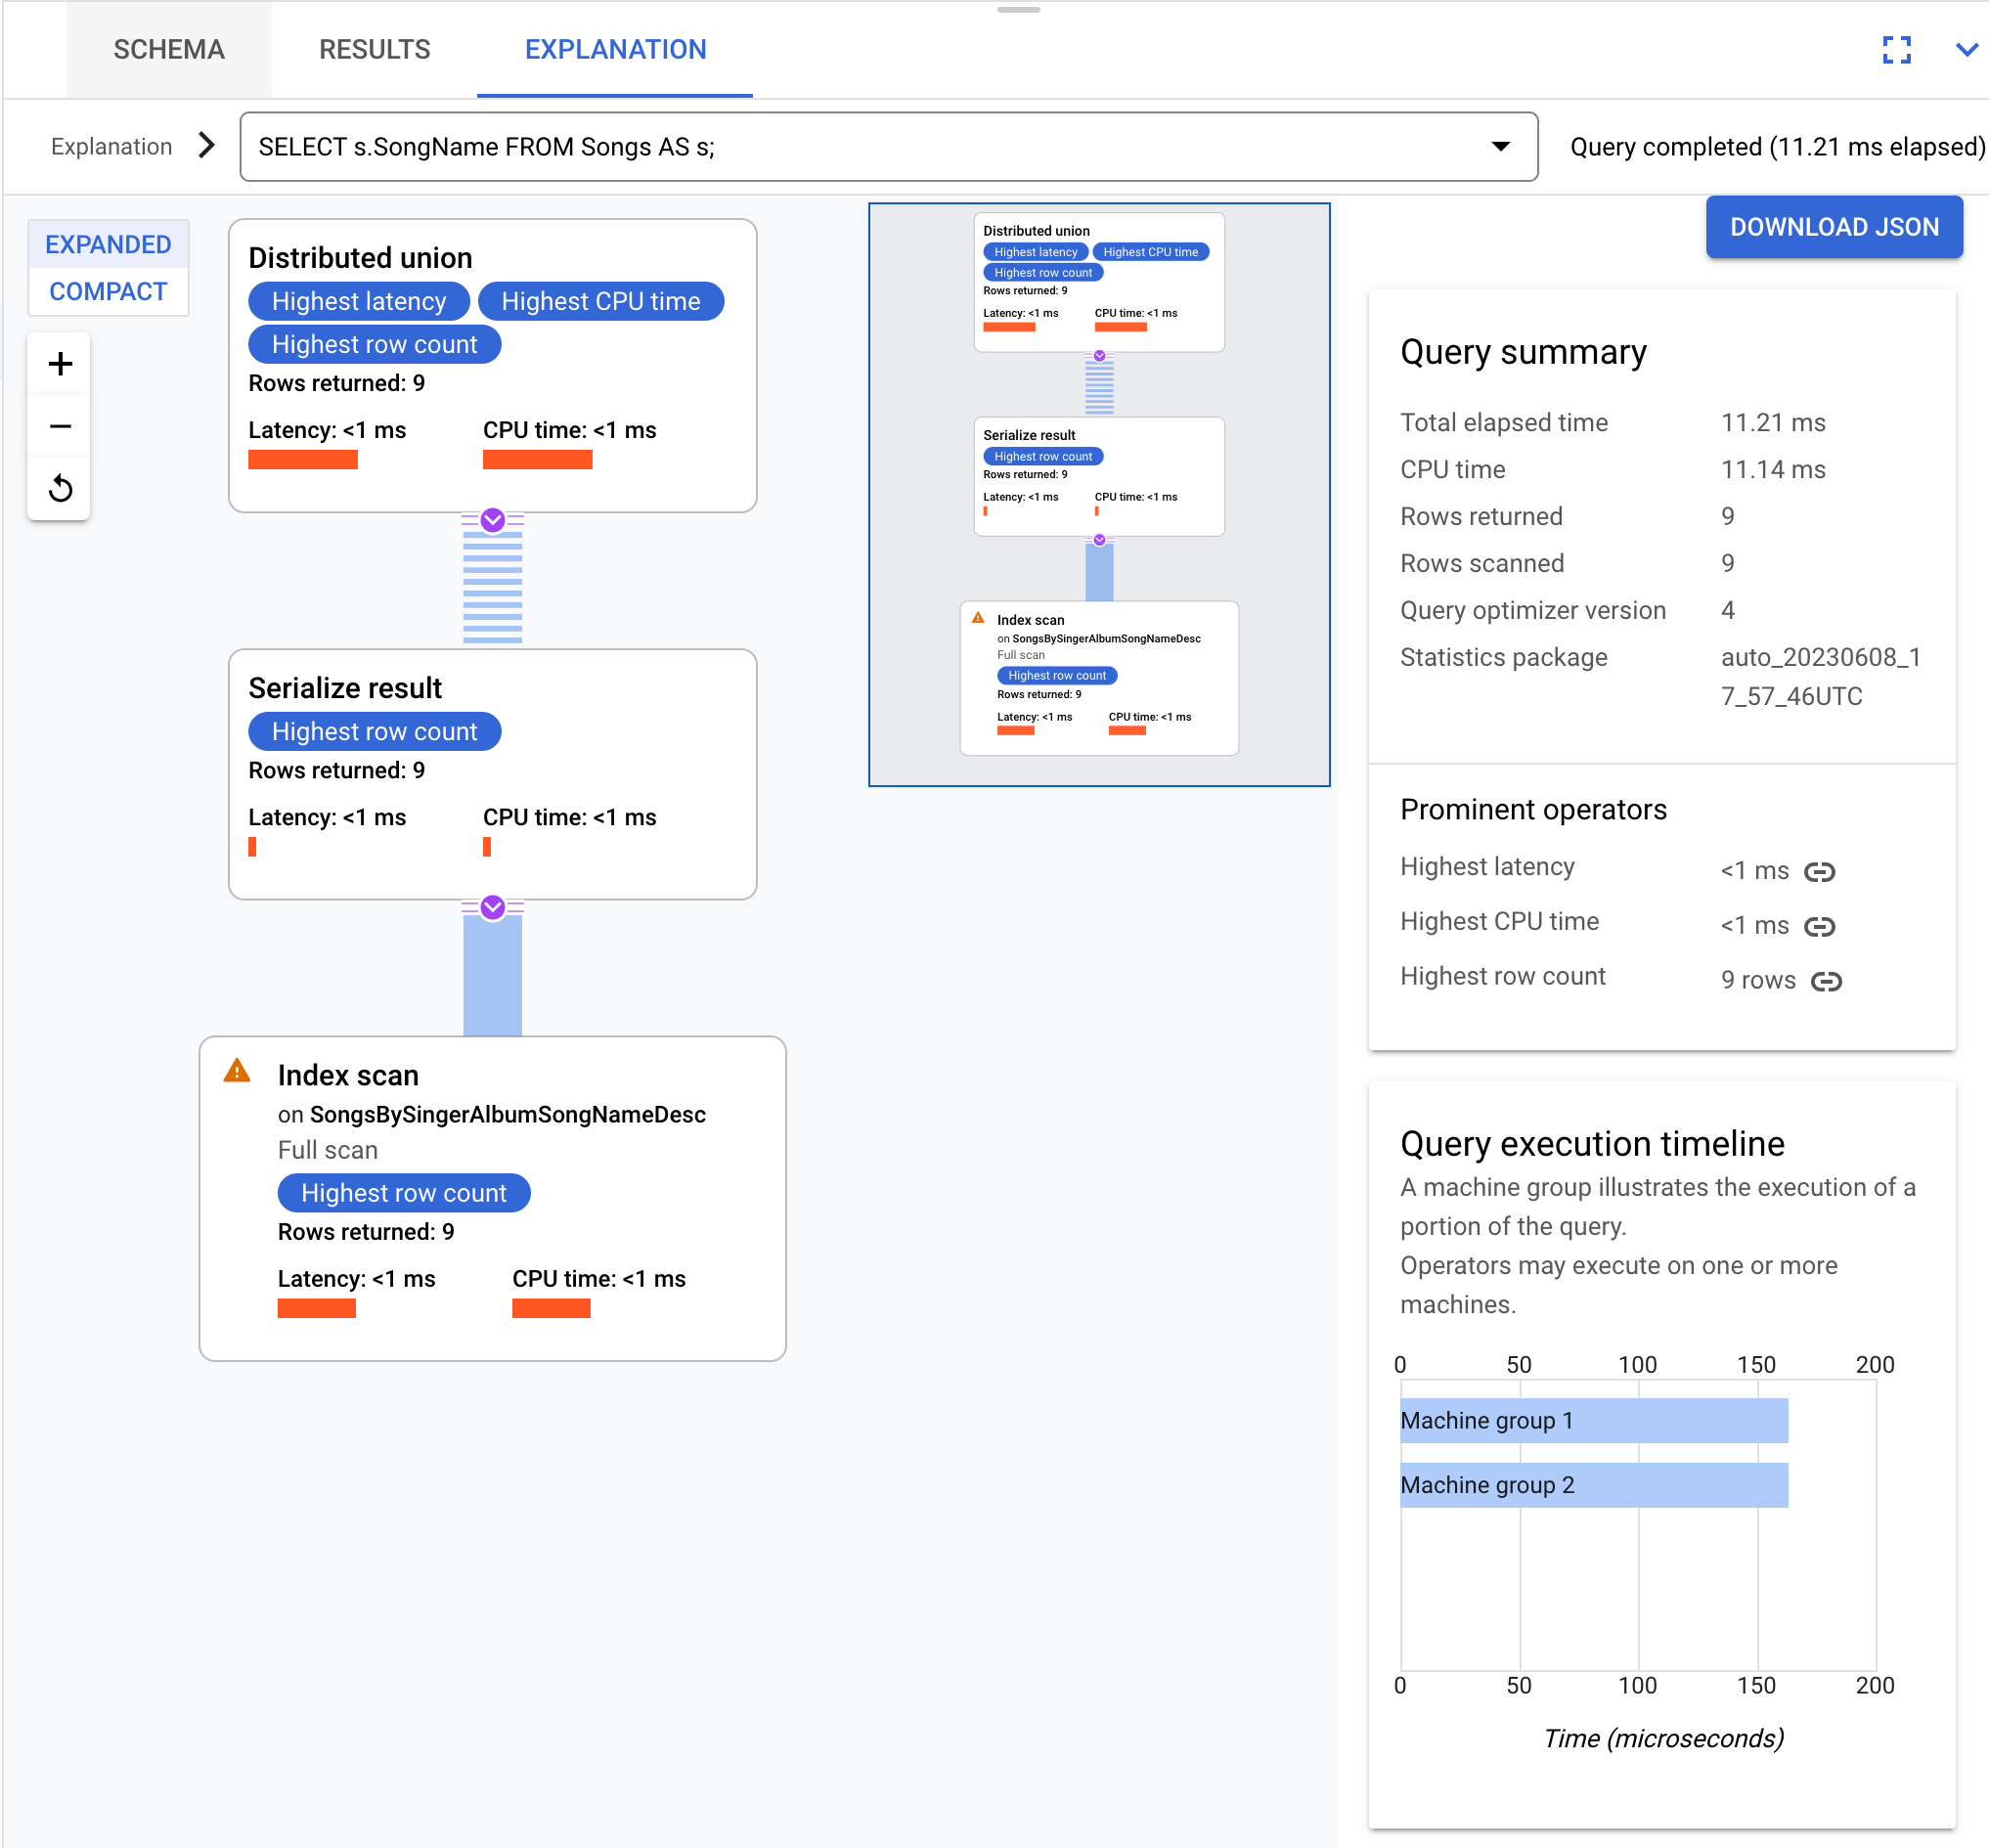Select the SCHEMA tab

pyautogui.click(x=170, y=49)
